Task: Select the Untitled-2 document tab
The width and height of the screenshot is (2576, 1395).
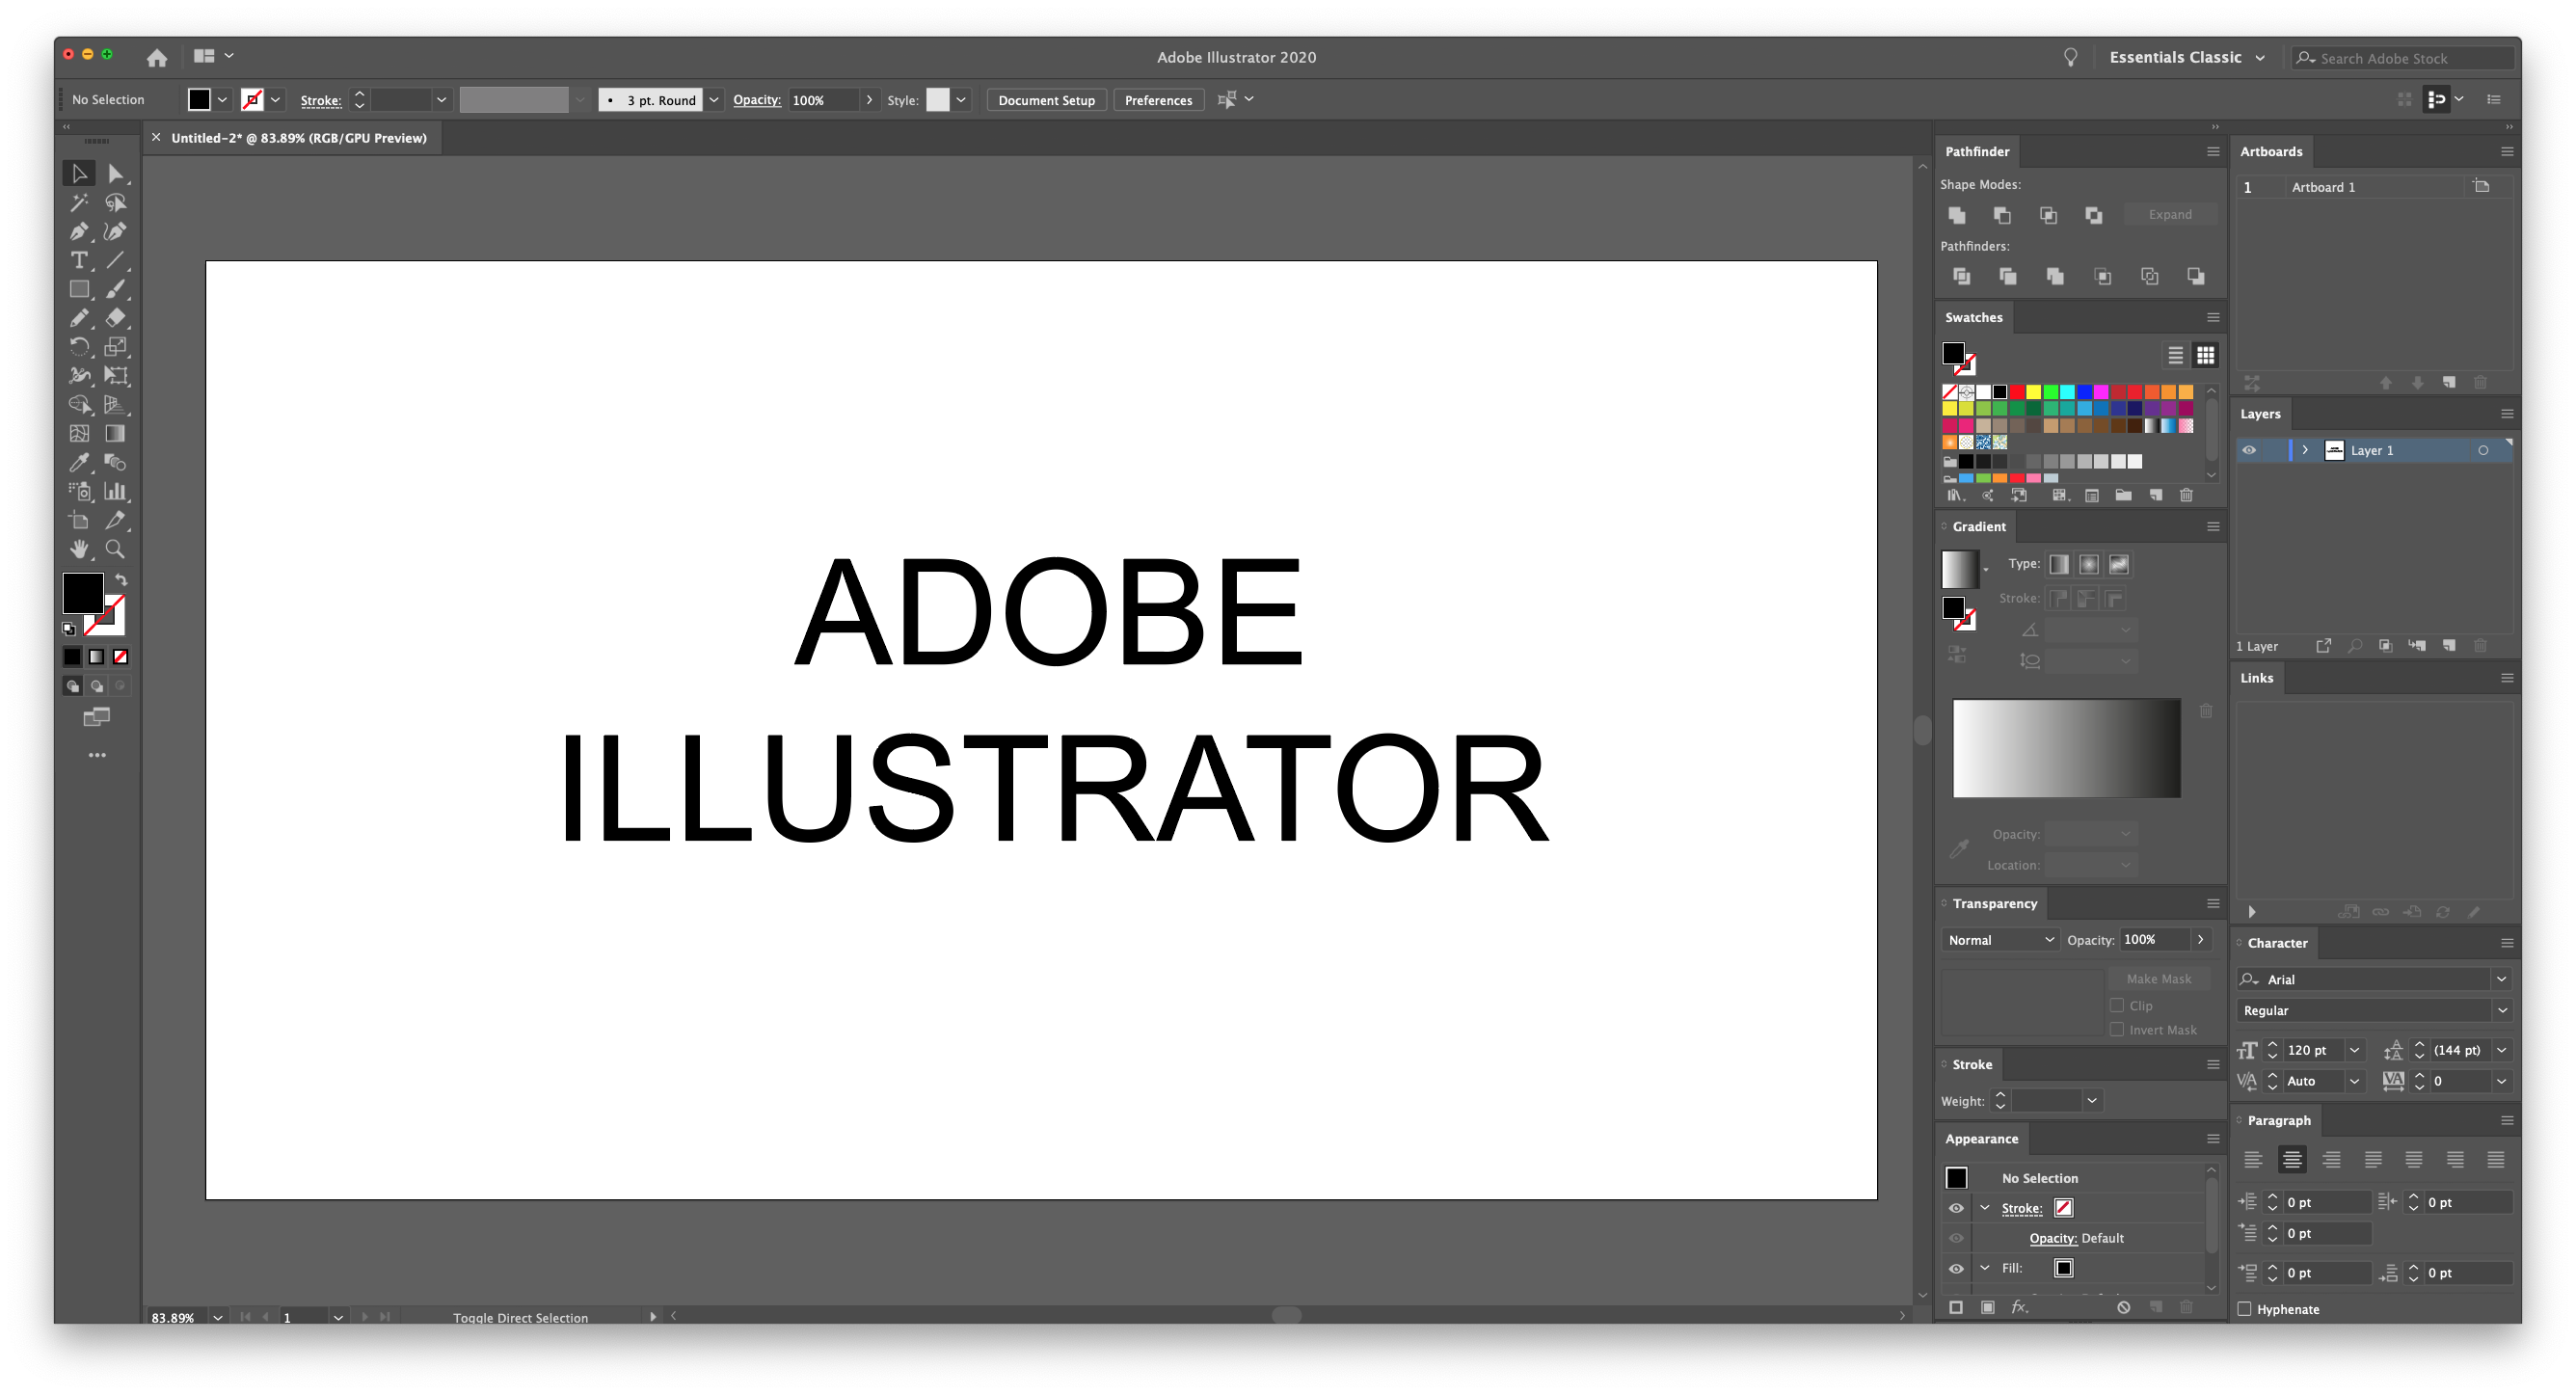Action: [298, 138]
